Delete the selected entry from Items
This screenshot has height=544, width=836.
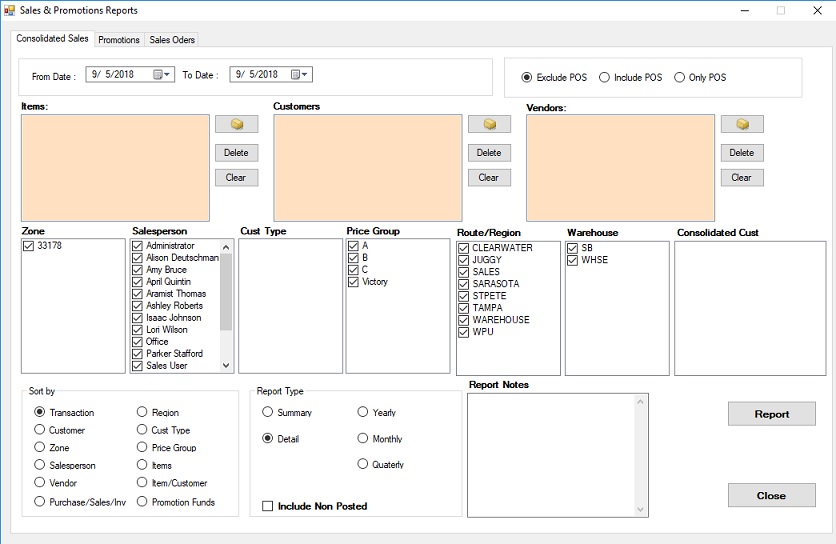[x=237, y=153]
